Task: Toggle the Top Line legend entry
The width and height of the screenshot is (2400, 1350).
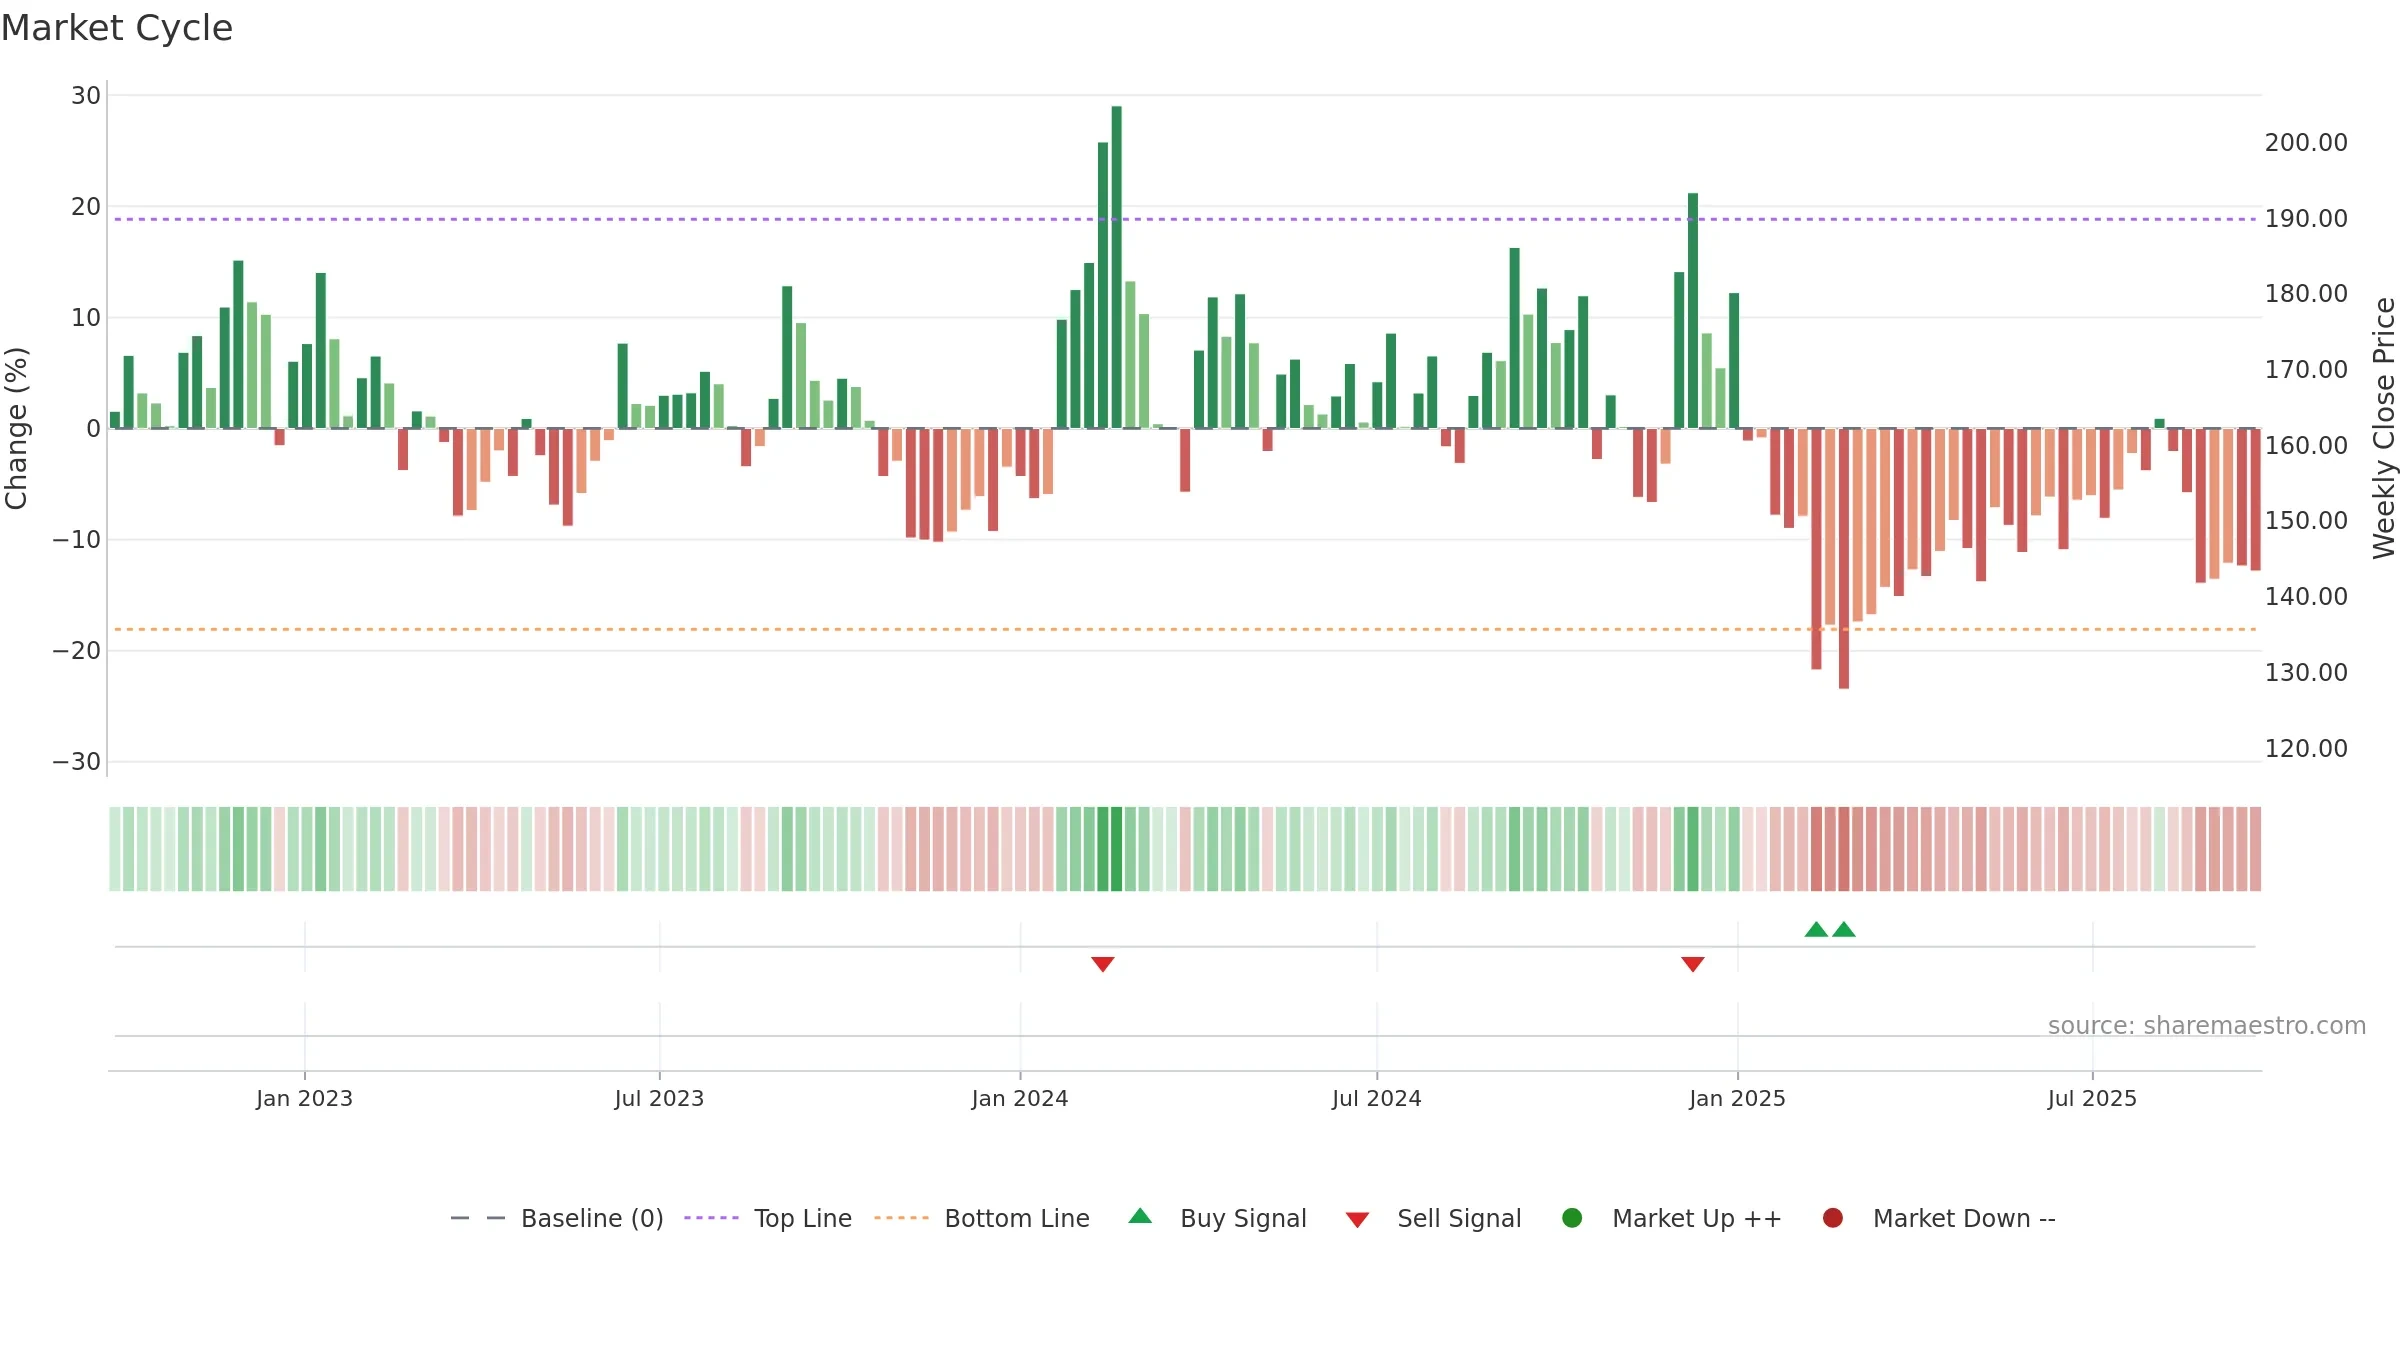Action: point(768,1218)
